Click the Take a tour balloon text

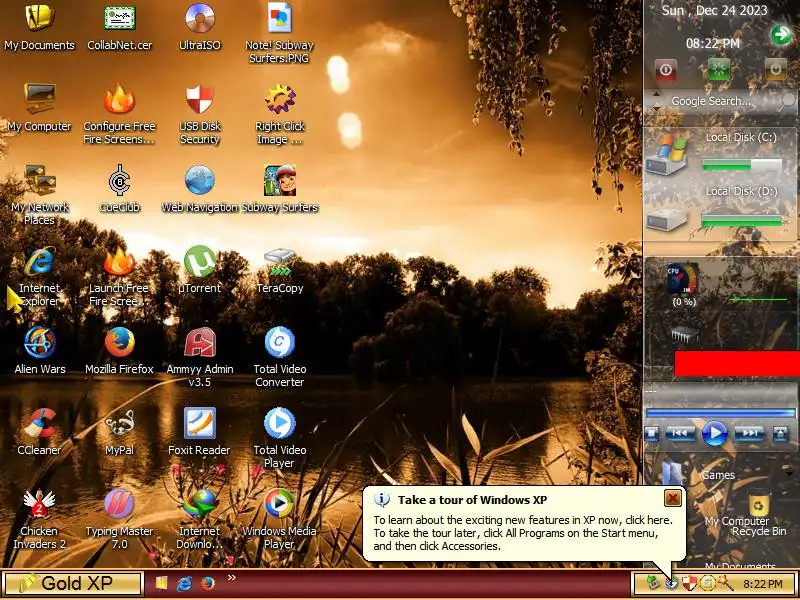click(x=522, y=533)
